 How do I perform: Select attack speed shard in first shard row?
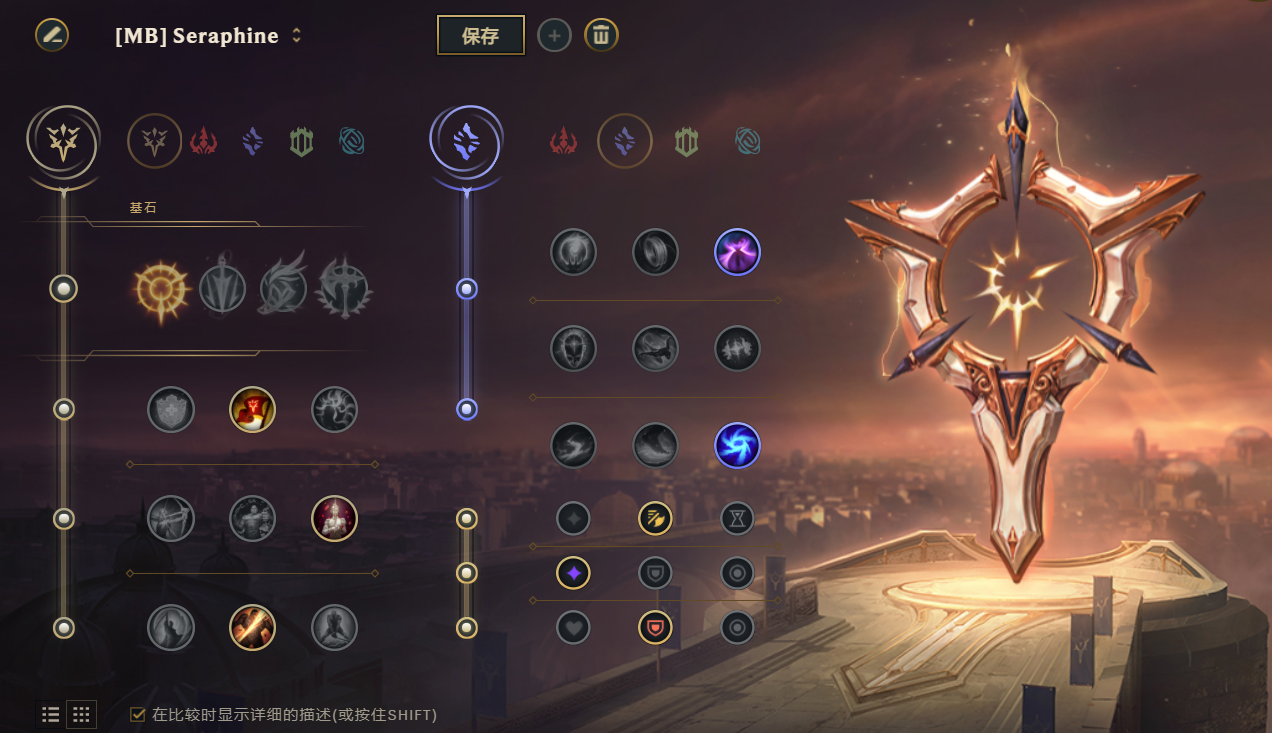tap(655, 518)
